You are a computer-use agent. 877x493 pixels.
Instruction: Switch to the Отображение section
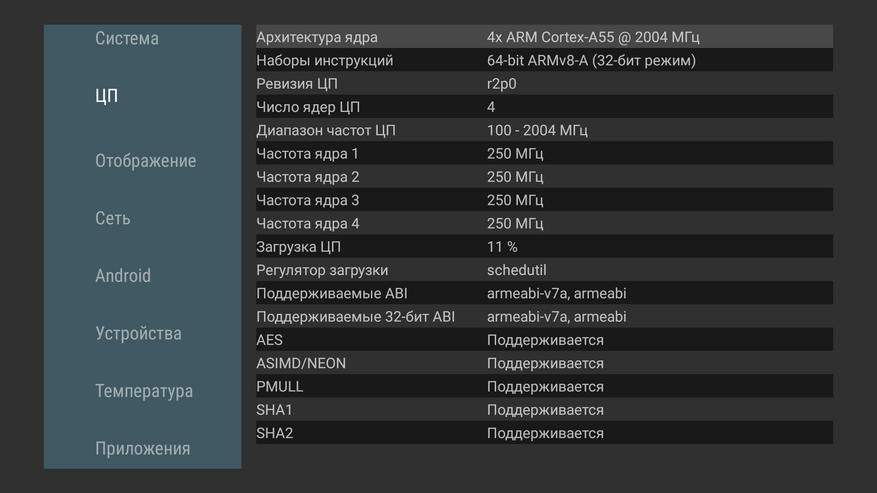pos(145,161)
